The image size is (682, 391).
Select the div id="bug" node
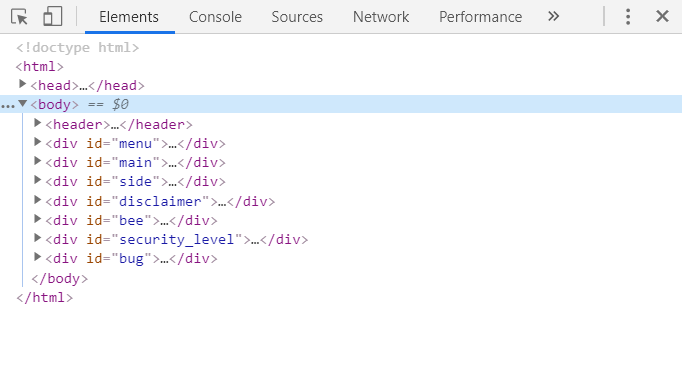click(131, 259)
